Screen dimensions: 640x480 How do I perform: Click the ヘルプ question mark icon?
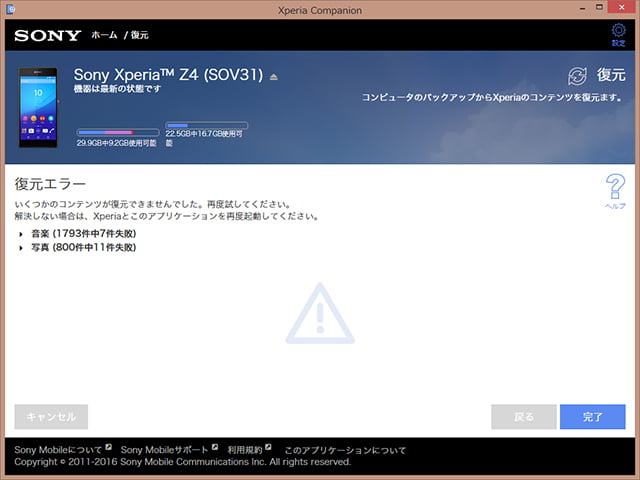coord(615,187)
